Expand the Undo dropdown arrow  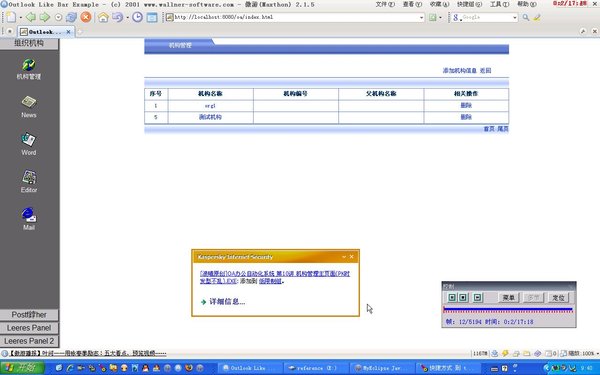(127, 18)
